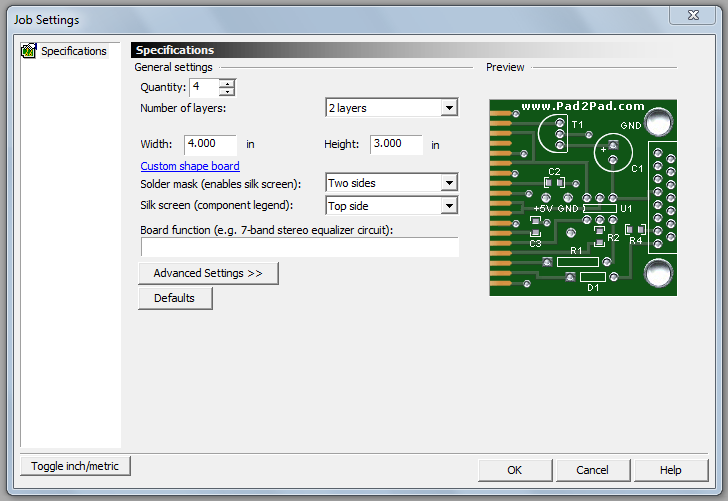Click Toggle inch/metric button

click(75, 466)
